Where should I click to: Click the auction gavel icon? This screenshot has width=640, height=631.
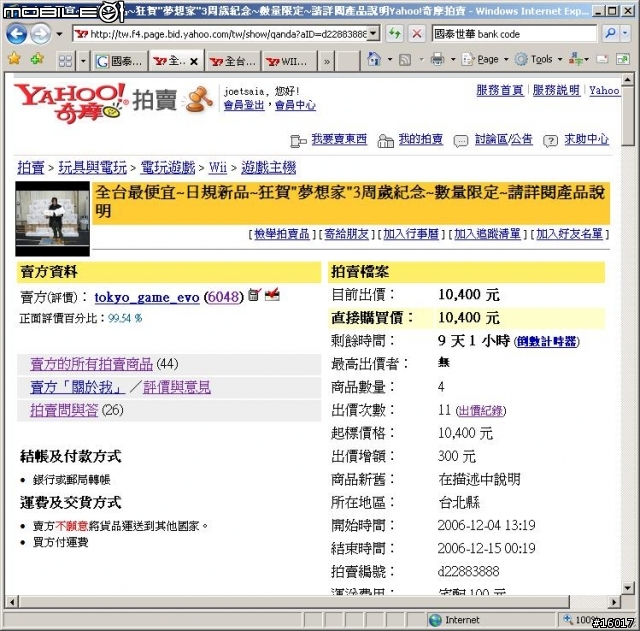(198, 99)
